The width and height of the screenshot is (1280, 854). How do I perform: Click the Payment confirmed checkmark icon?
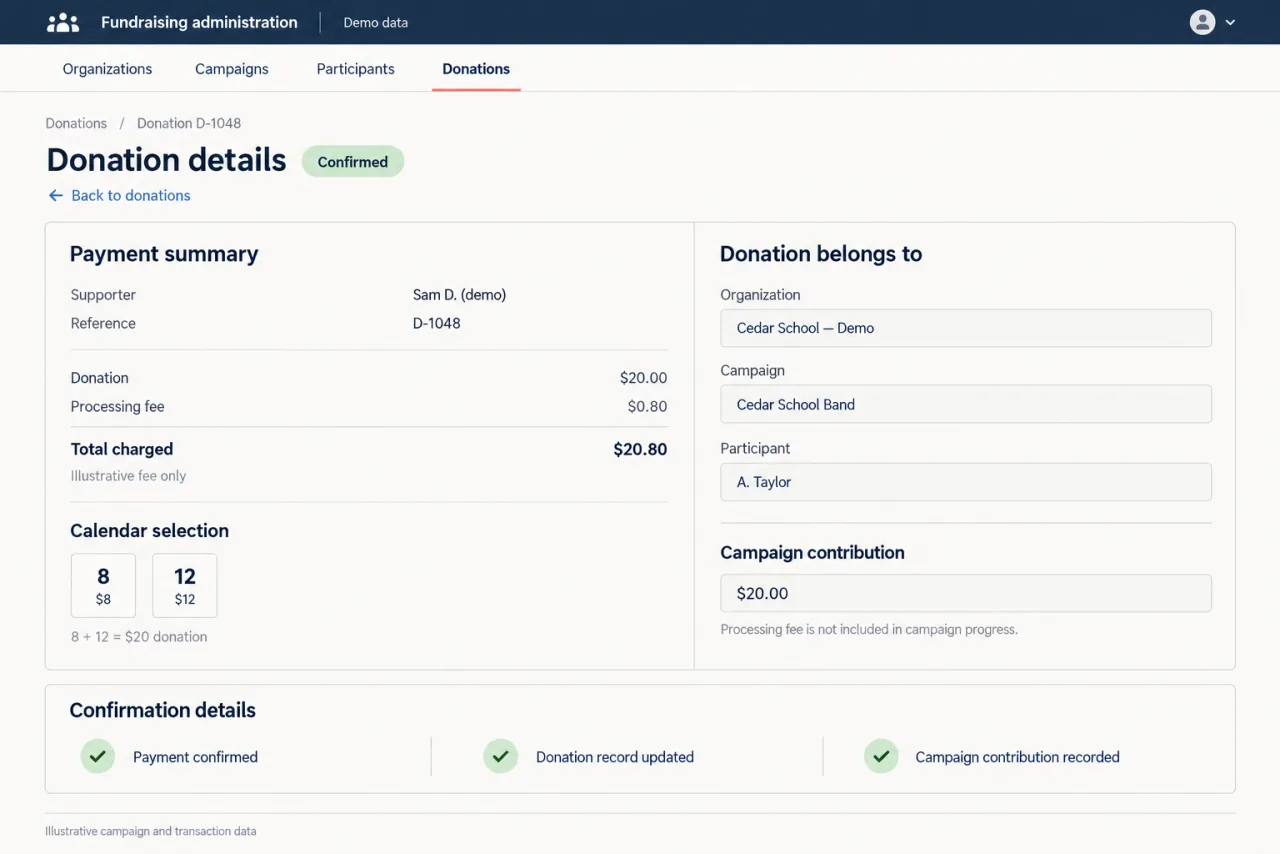click(98, 756)
